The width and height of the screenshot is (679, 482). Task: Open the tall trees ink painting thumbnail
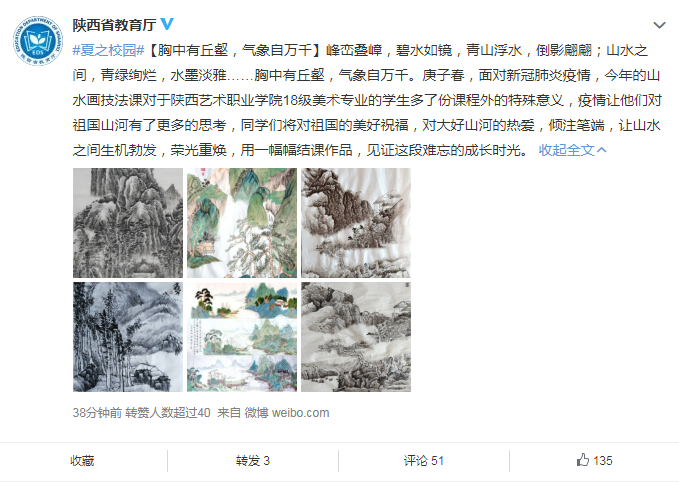coord(128,337)
